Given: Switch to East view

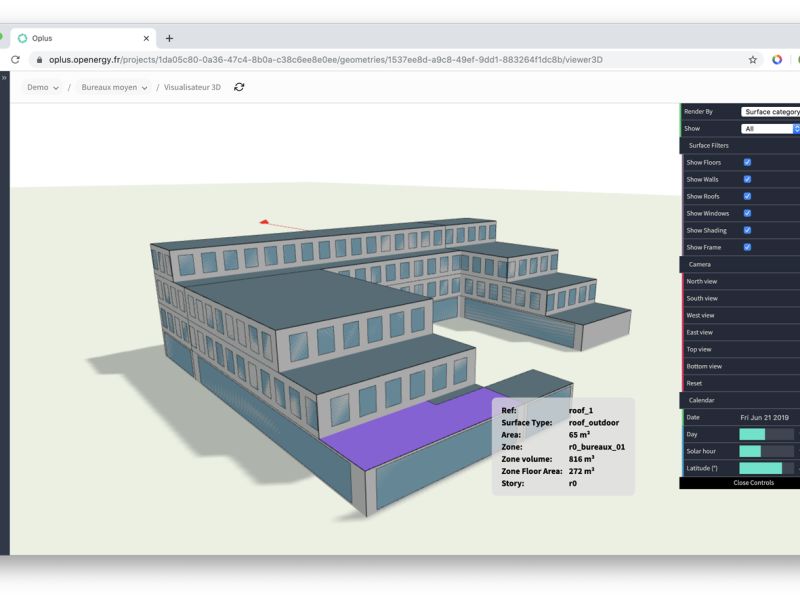Looking at the screenshot, I should pyautogui.click(x=741, y=332).
